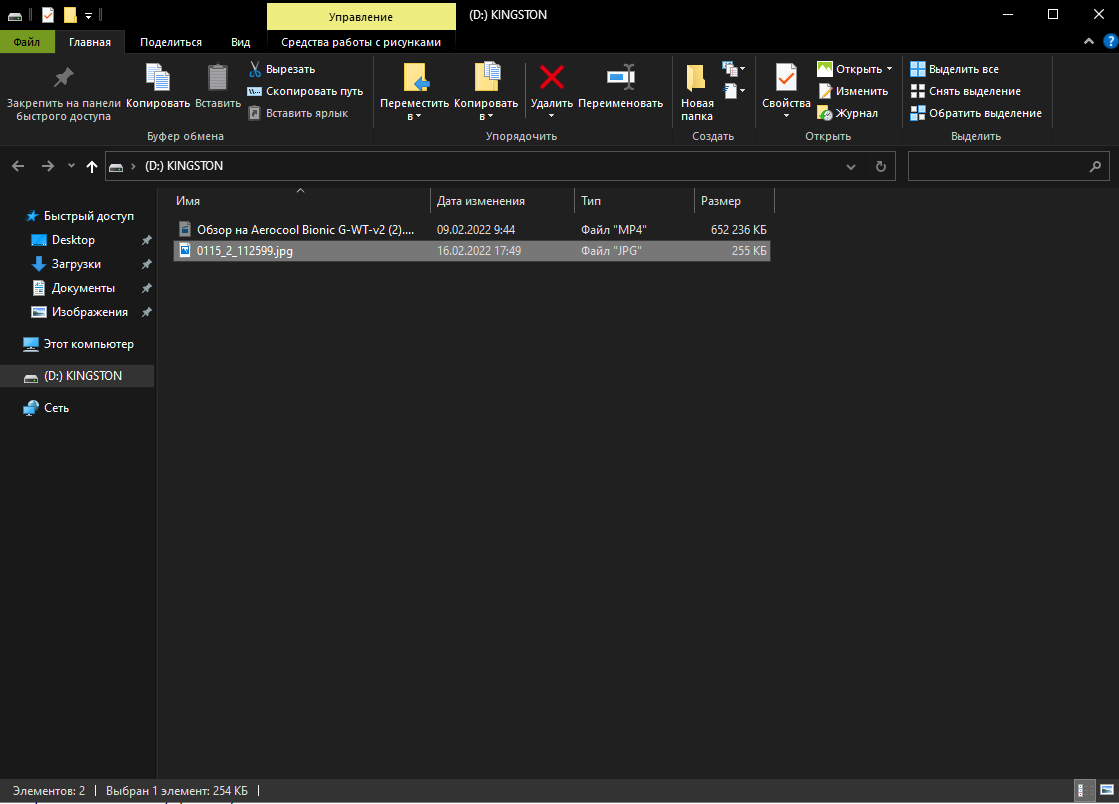Click the address bar path (D:) KINGSTON
The image size is (1119, 804).
pos(184,166)
